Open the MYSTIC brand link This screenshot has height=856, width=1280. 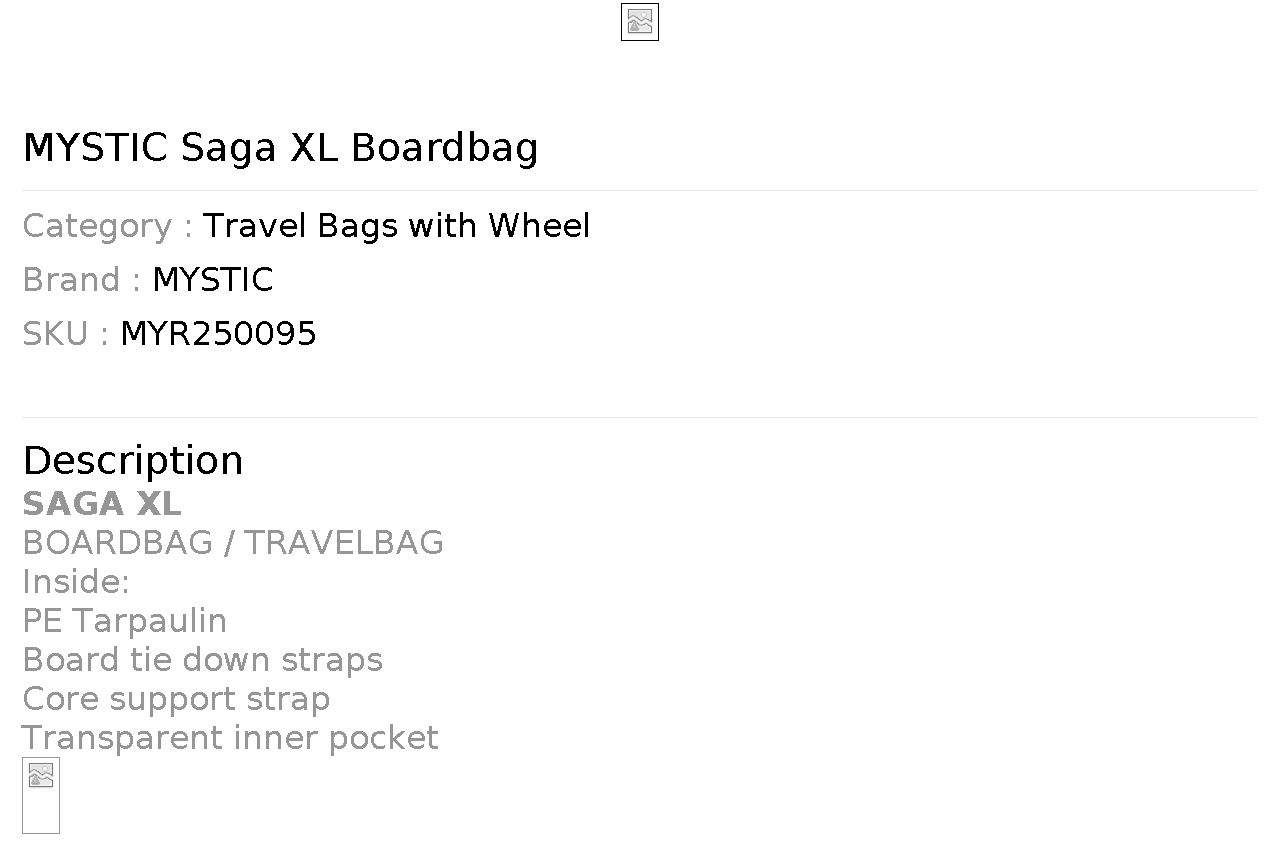tap(212, 280)
